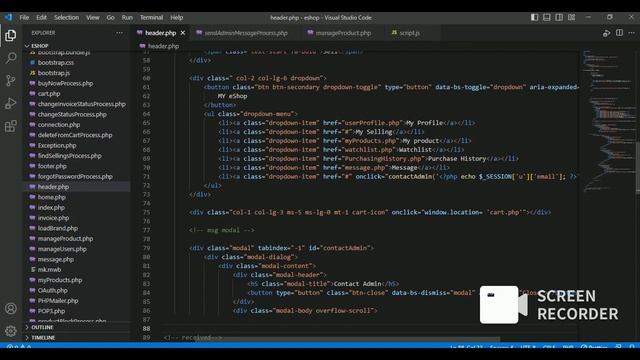Image resolution: width=640 pixels, height=360 pixels.
Task: Open Explorer more actions ellipsis
Action: point(119,33)
